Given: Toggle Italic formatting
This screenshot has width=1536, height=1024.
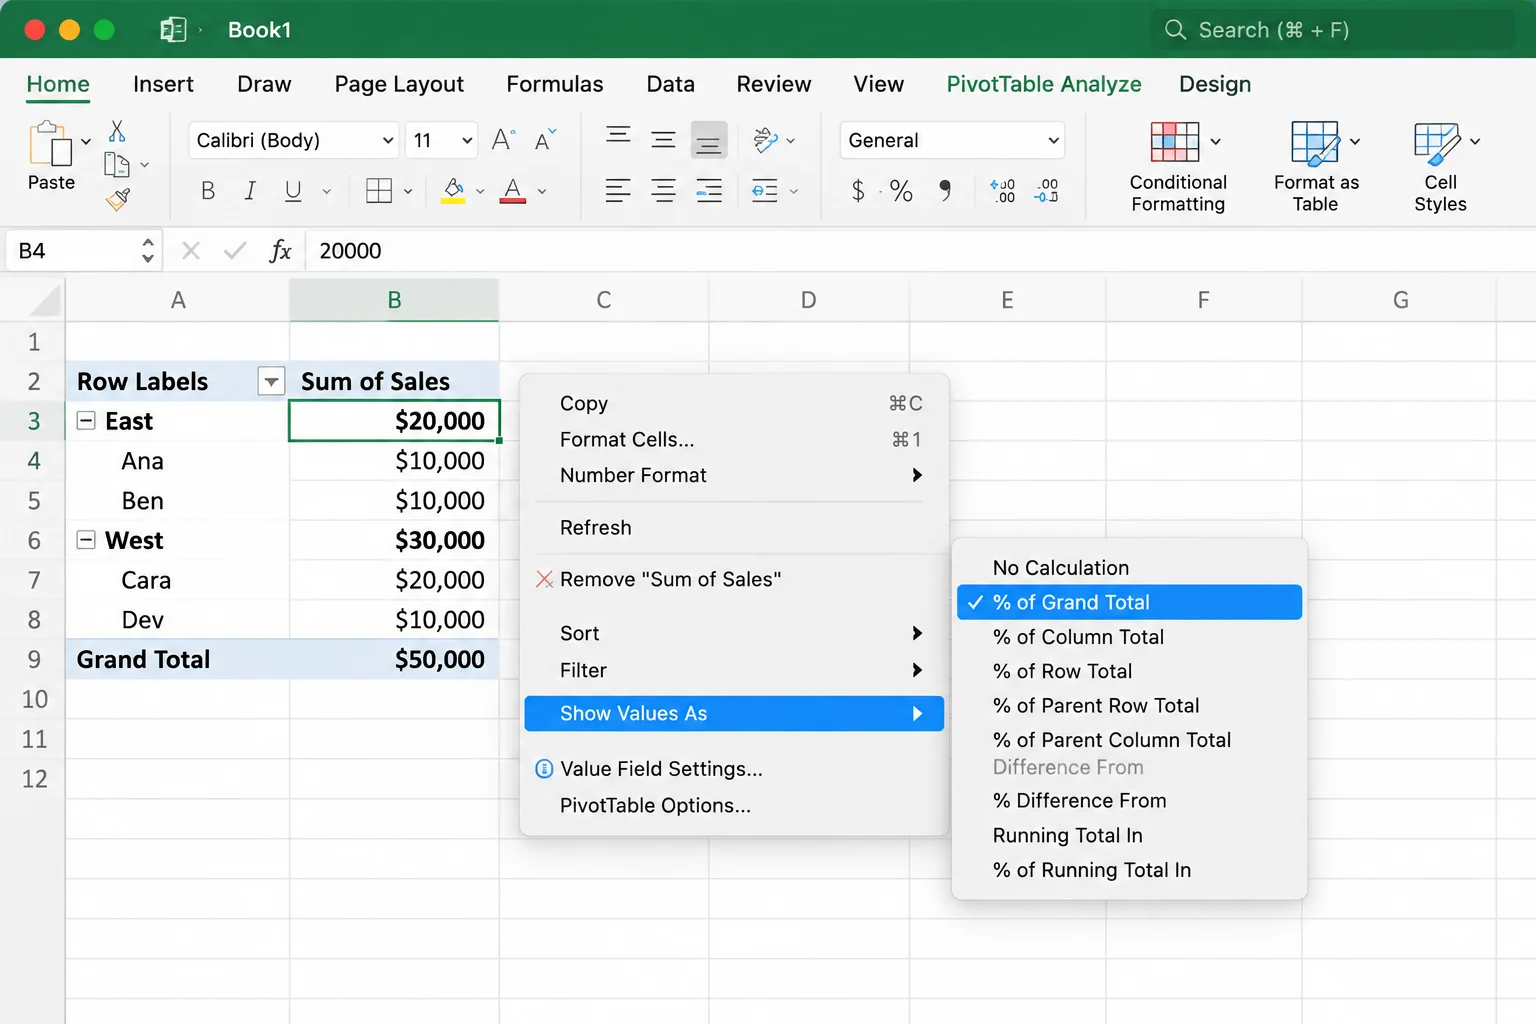Looking at the screenshot, I should click(250, 191).
